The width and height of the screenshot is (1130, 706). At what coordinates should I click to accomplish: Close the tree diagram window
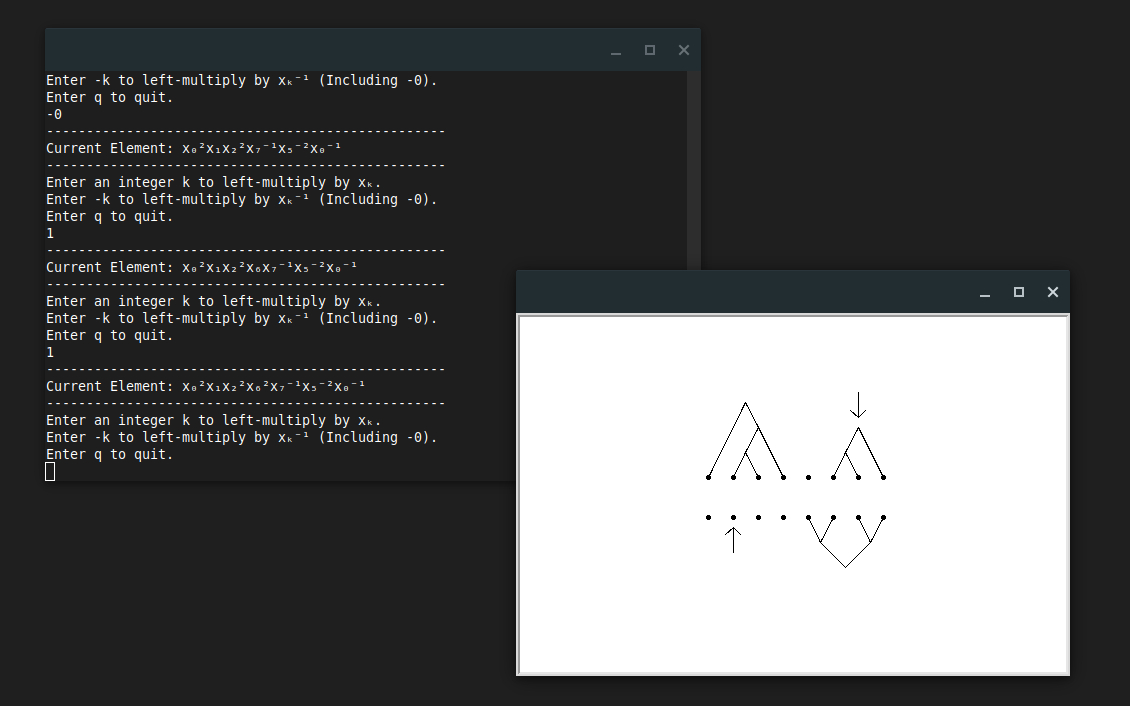(x=1052, y=292)
